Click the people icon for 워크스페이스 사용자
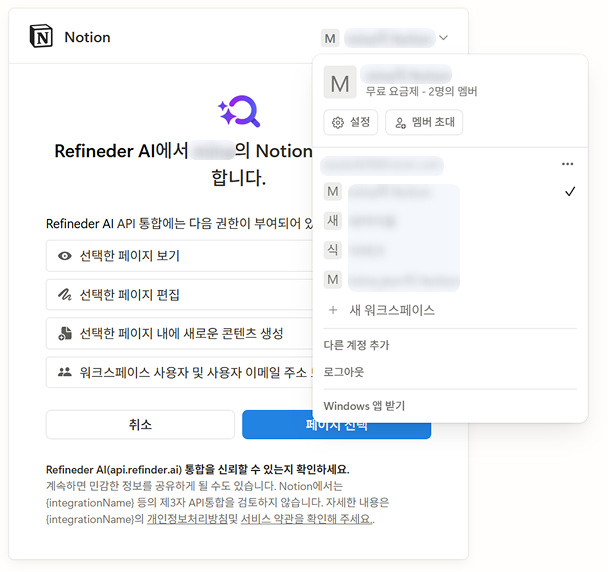 pos(65,372)
